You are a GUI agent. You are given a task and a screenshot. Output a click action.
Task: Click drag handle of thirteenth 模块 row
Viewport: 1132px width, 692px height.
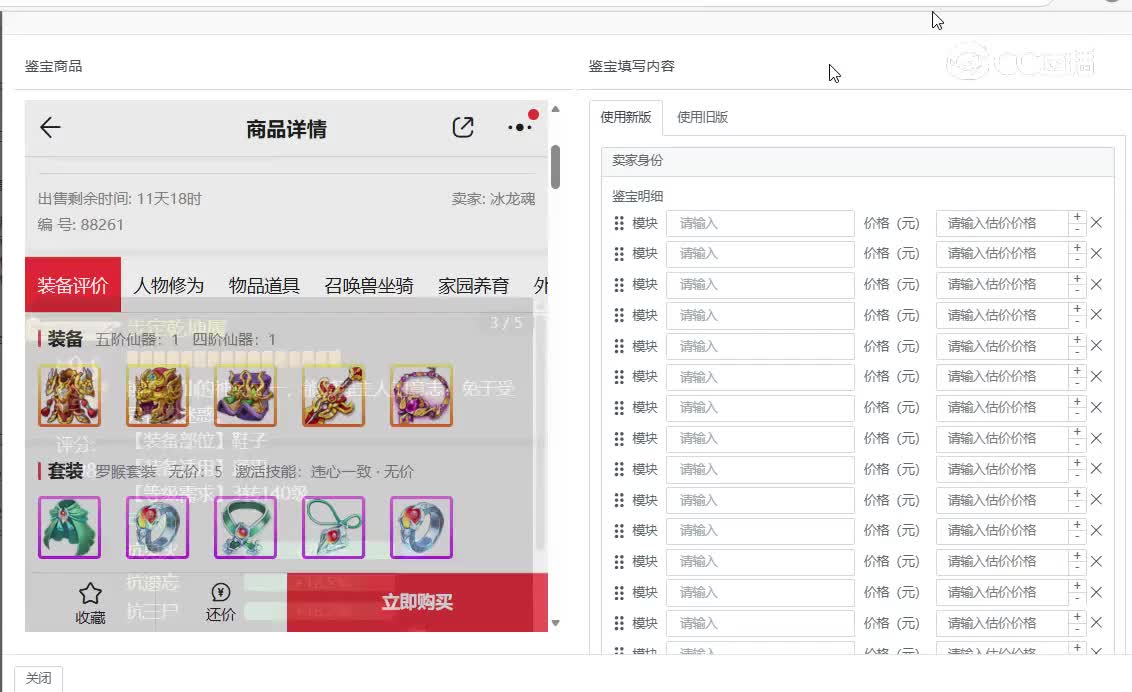click(x=619, y=592)
